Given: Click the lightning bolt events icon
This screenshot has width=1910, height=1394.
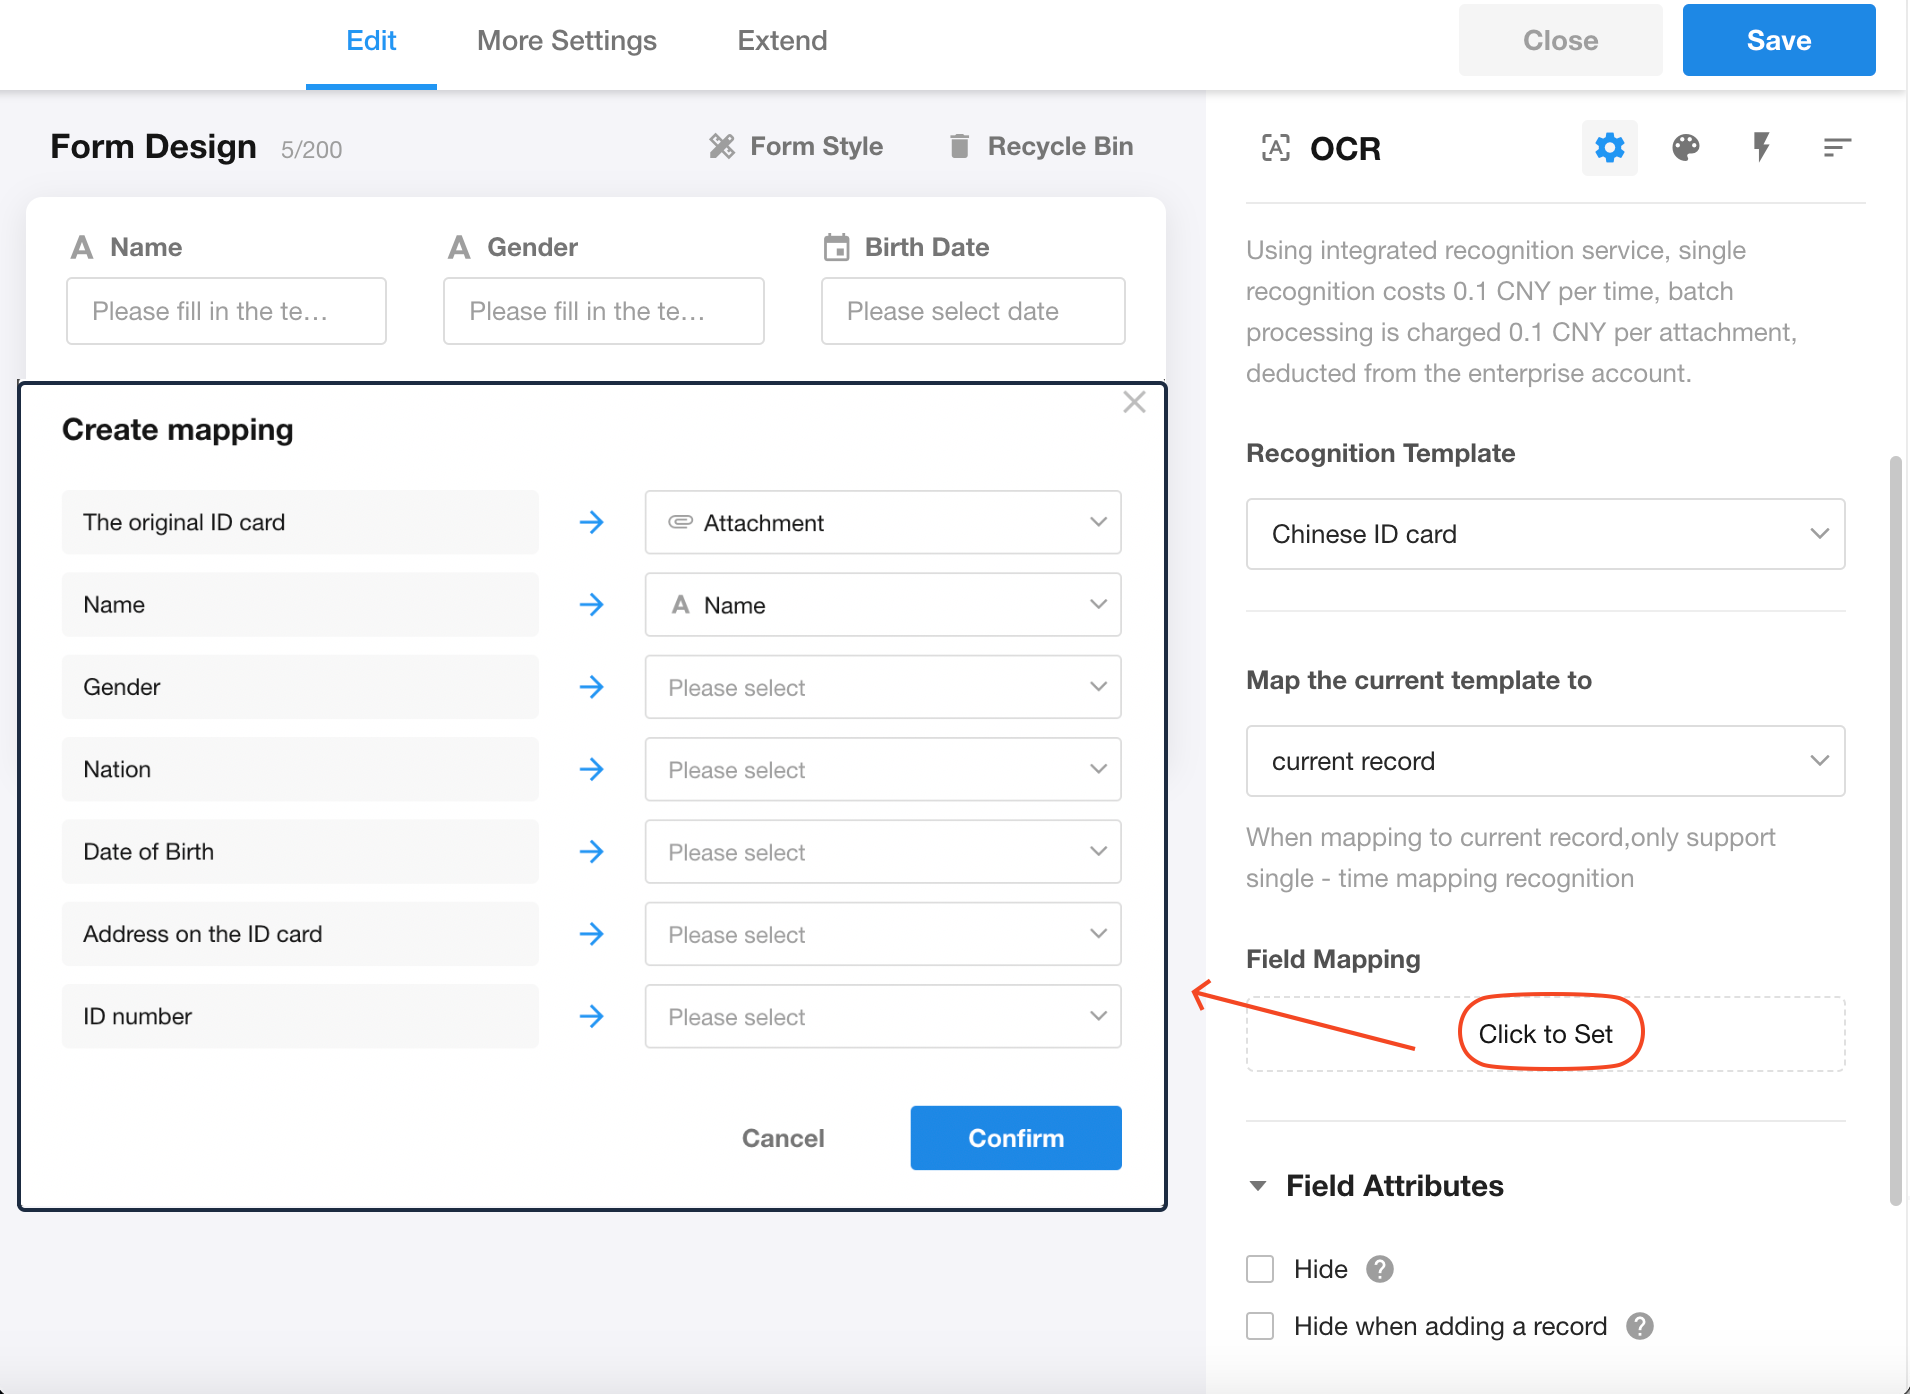Looking at the screenshot, I should click(x=1761, y=148).
